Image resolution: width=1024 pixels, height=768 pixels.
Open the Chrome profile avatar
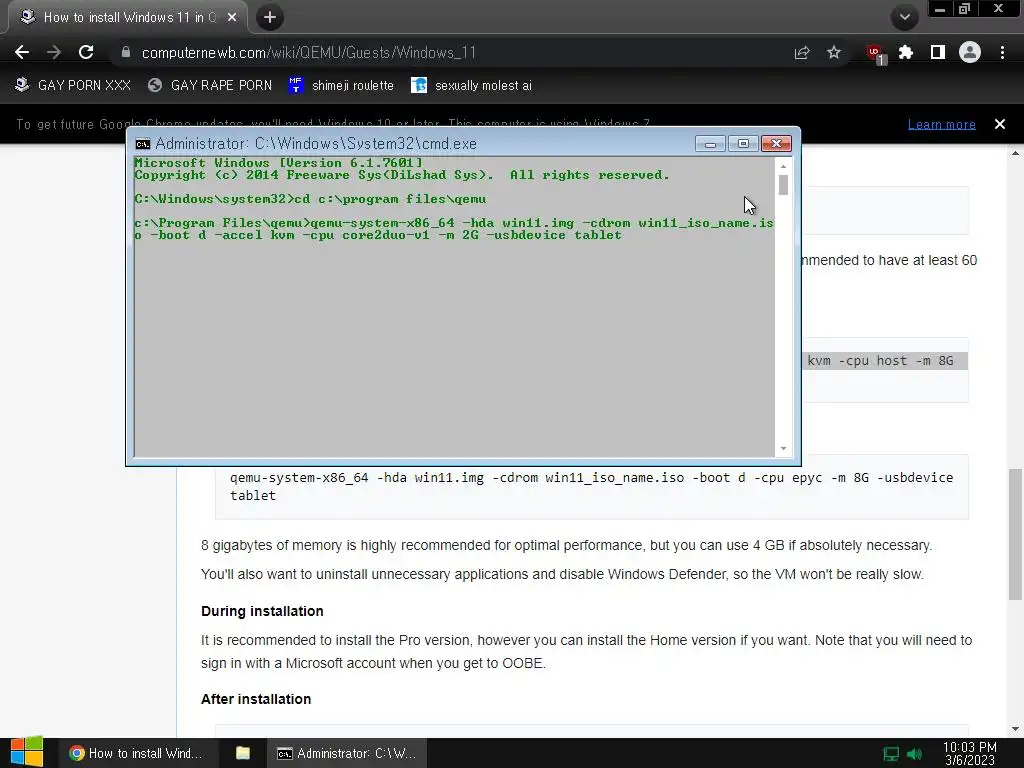(x=970, y=52)
